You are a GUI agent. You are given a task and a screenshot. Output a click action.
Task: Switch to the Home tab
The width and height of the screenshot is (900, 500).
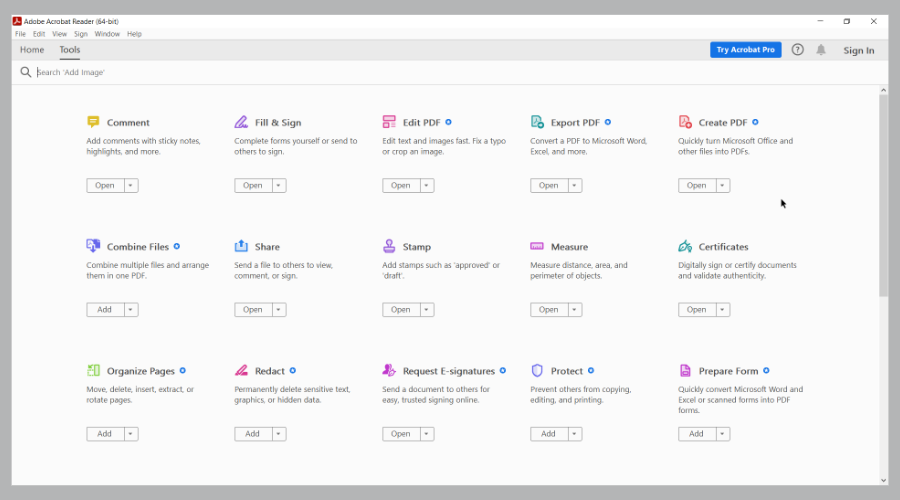(x=32, y=50)
